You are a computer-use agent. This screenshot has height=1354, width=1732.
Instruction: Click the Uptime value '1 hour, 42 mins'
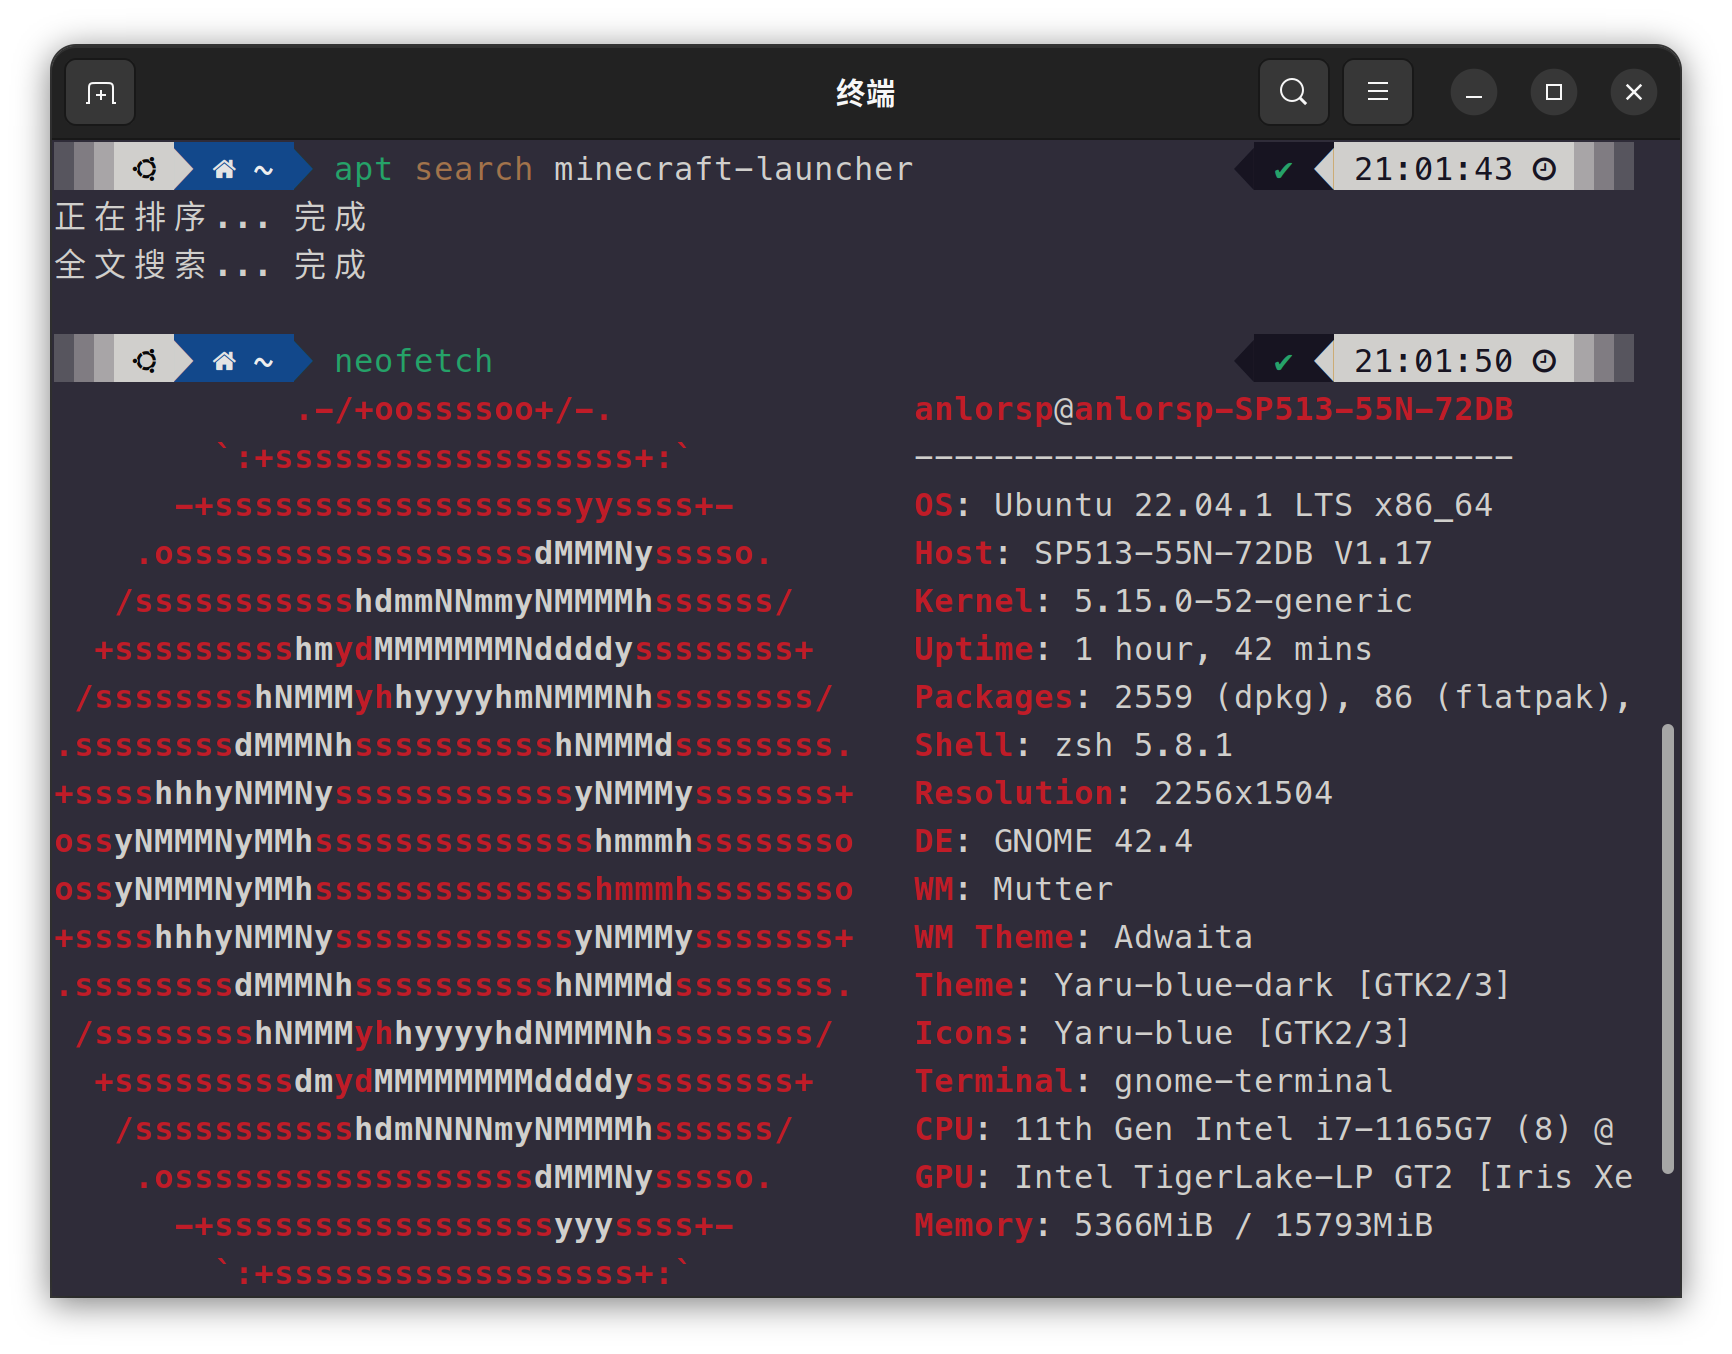[1223, 649]
